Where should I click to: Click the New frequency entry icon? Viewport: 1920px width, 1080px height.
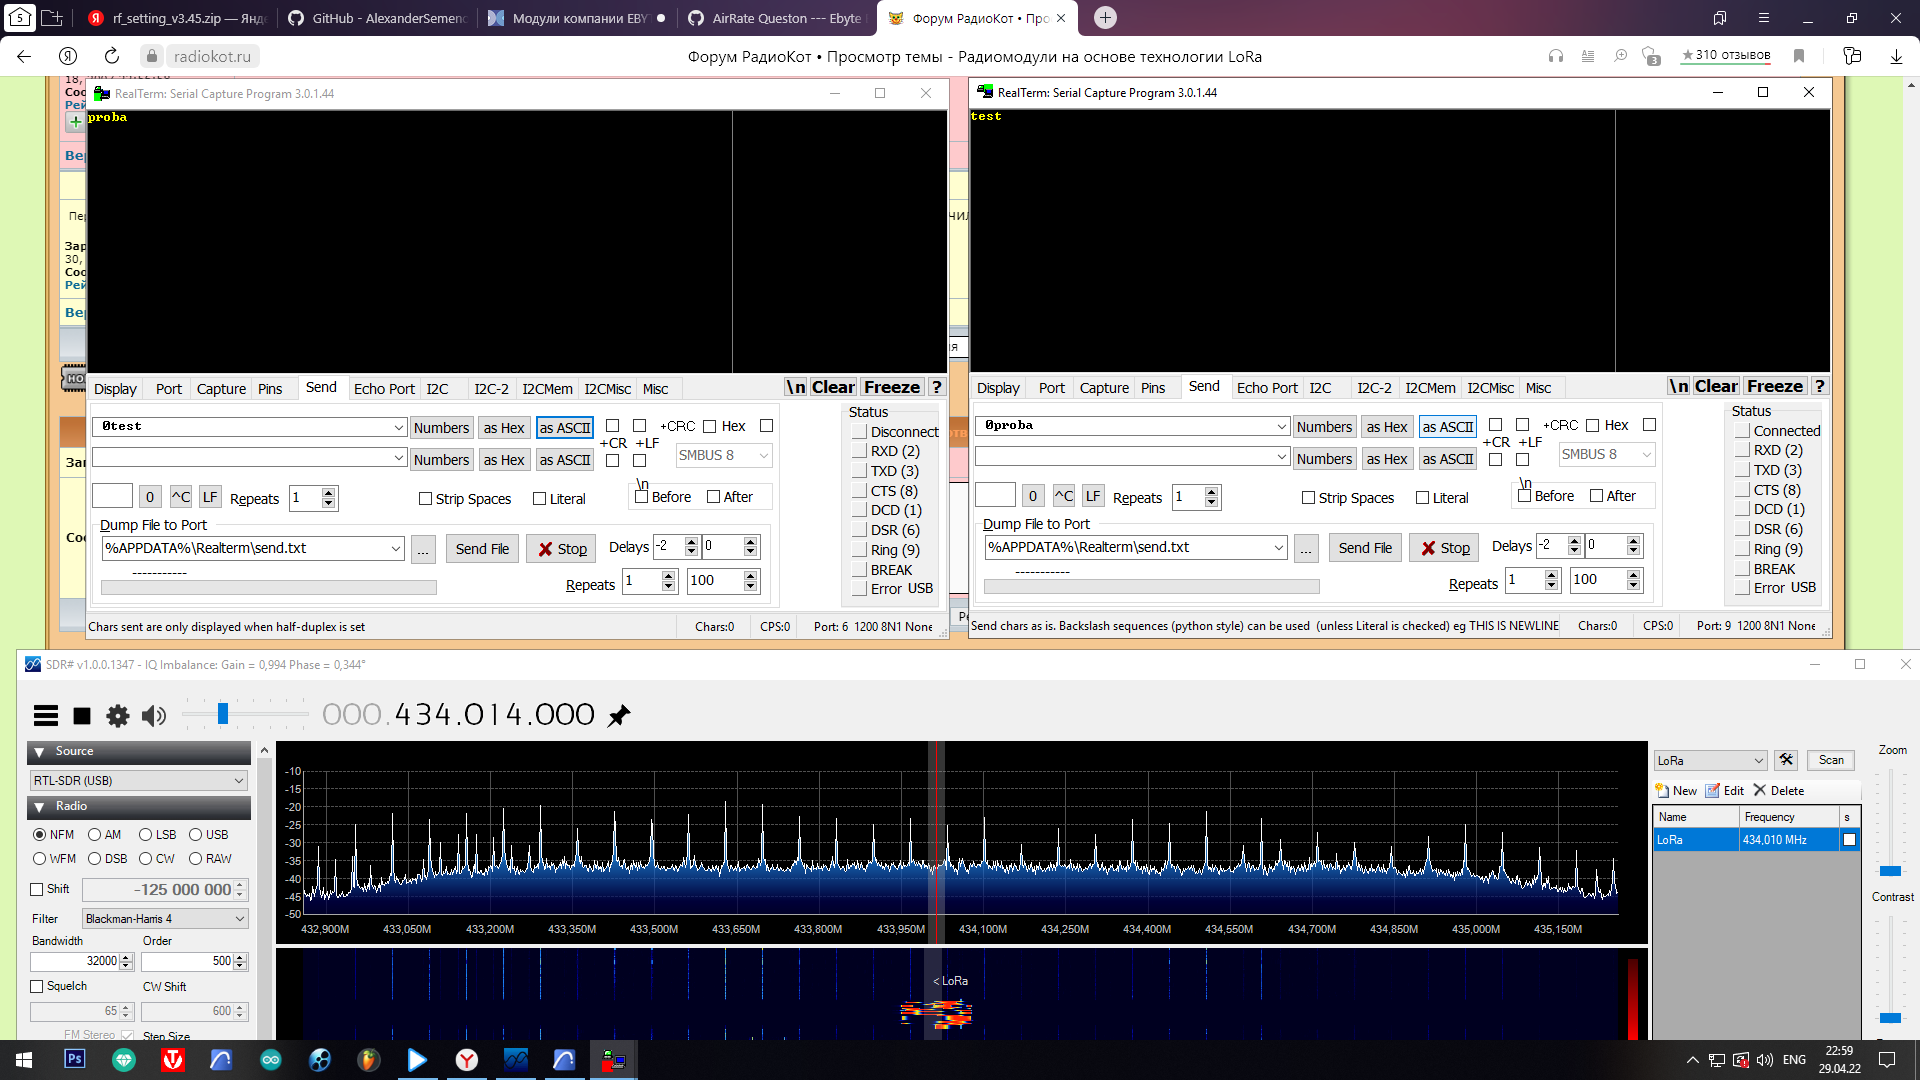(x=1664, y=790)
